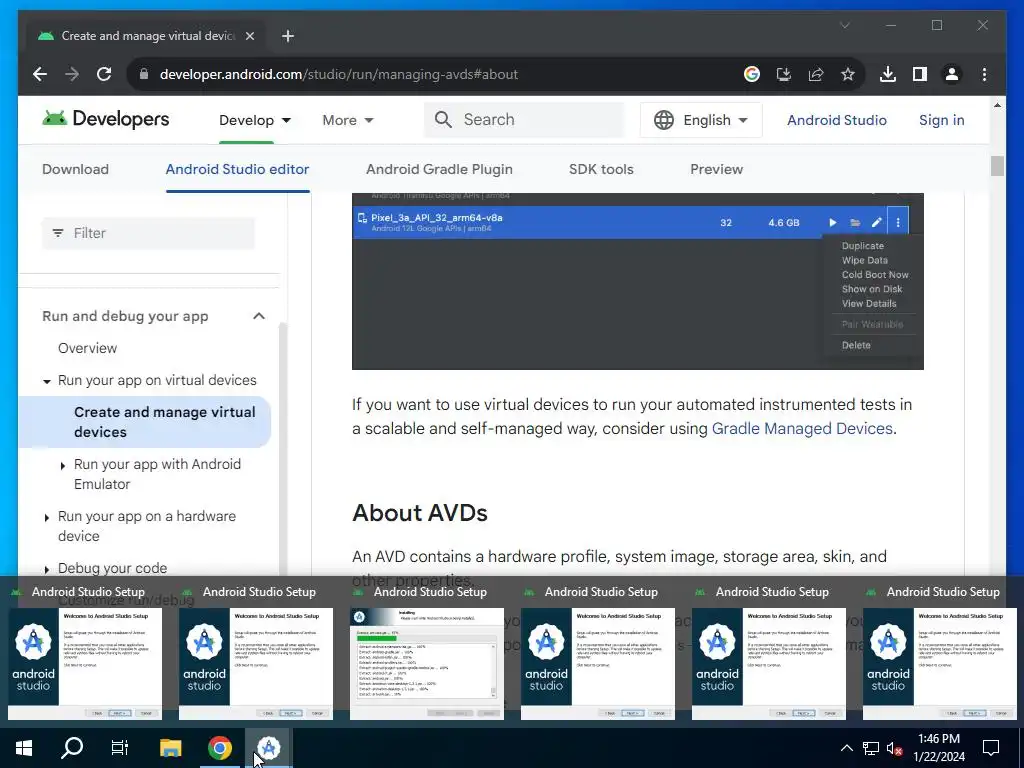Click the Chrome taskbar icon
This screenshot has height=768, width=1024.
click(220, 748)
